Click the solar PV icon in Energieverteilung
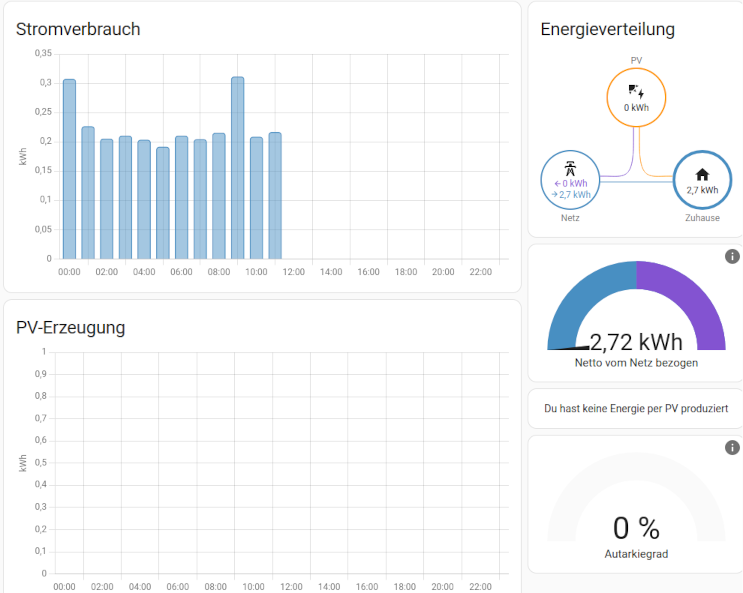Screen dimensions: 743x593 pyautogui.click(x=636, y=92)
